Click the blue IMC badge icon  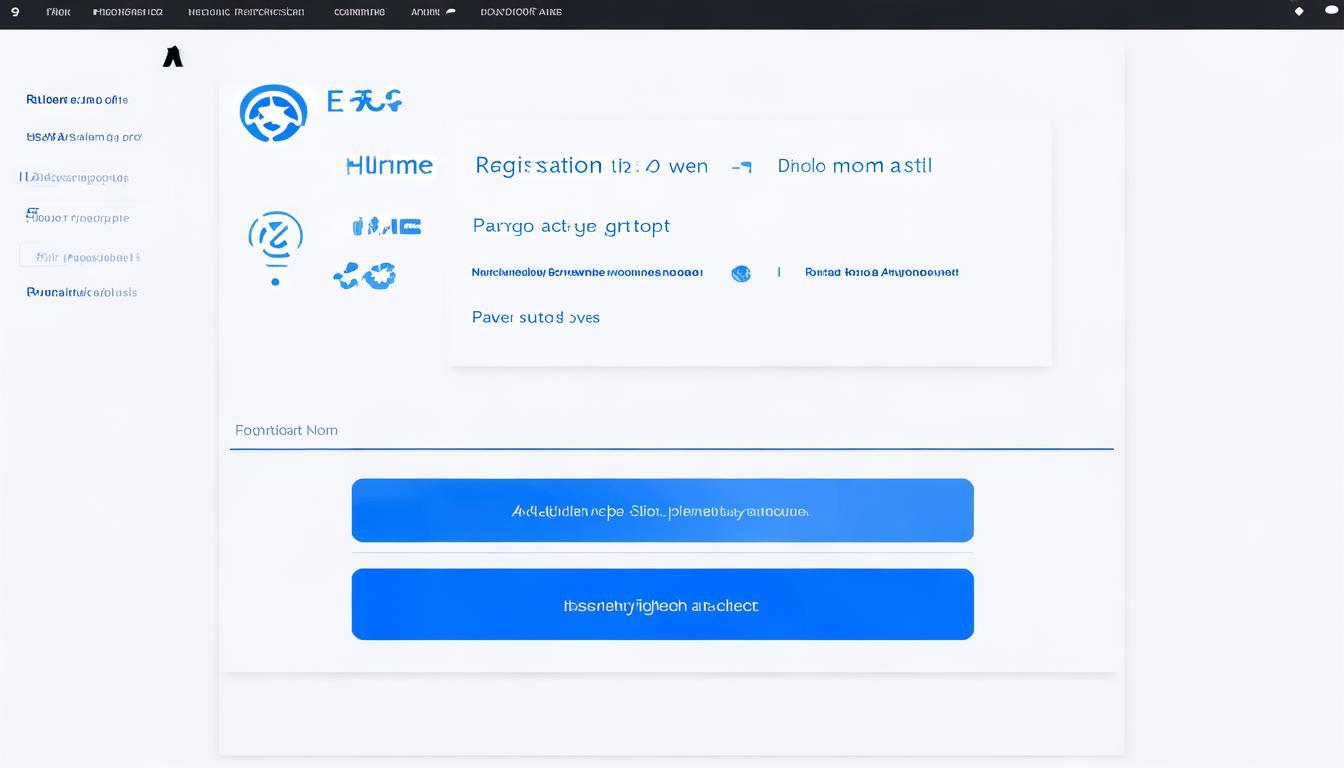point(387,227)
